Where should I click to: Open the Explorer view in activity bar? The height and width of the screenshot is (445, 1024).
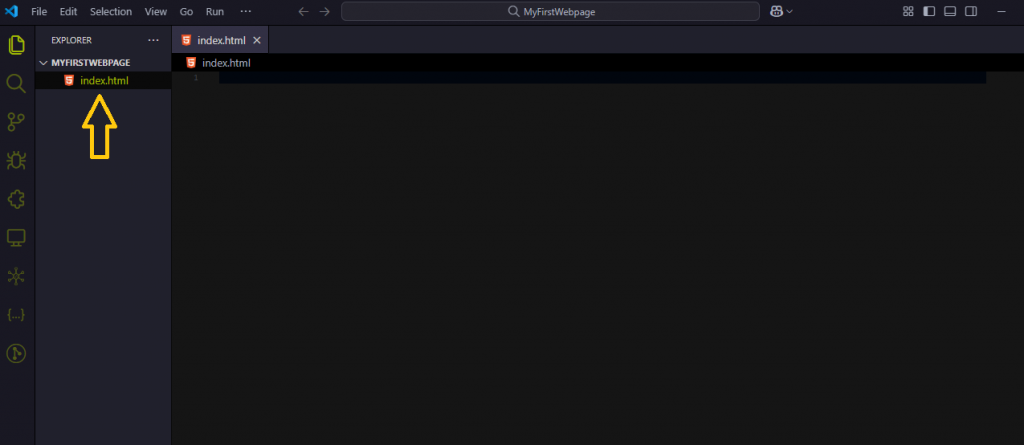pos(16,45)
